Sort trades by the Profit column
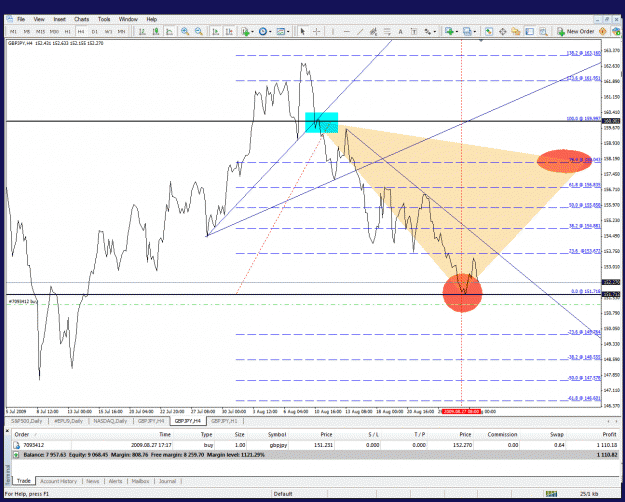Viewport: 625px width, 502px height. pyautogui.click(x=609, y=435)
